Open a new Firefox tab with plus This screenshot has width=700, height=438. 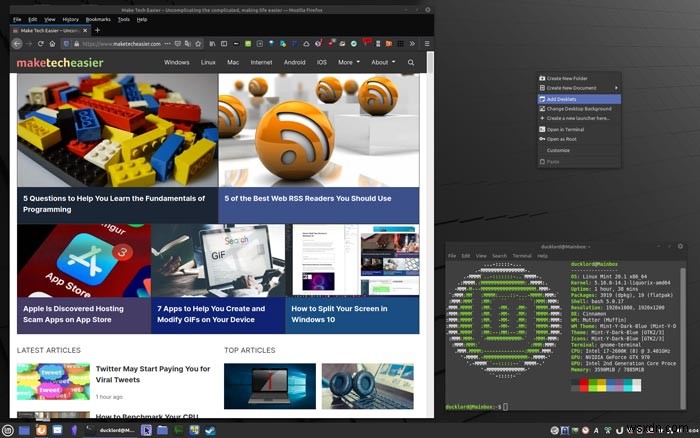click(x=97, y=30)
